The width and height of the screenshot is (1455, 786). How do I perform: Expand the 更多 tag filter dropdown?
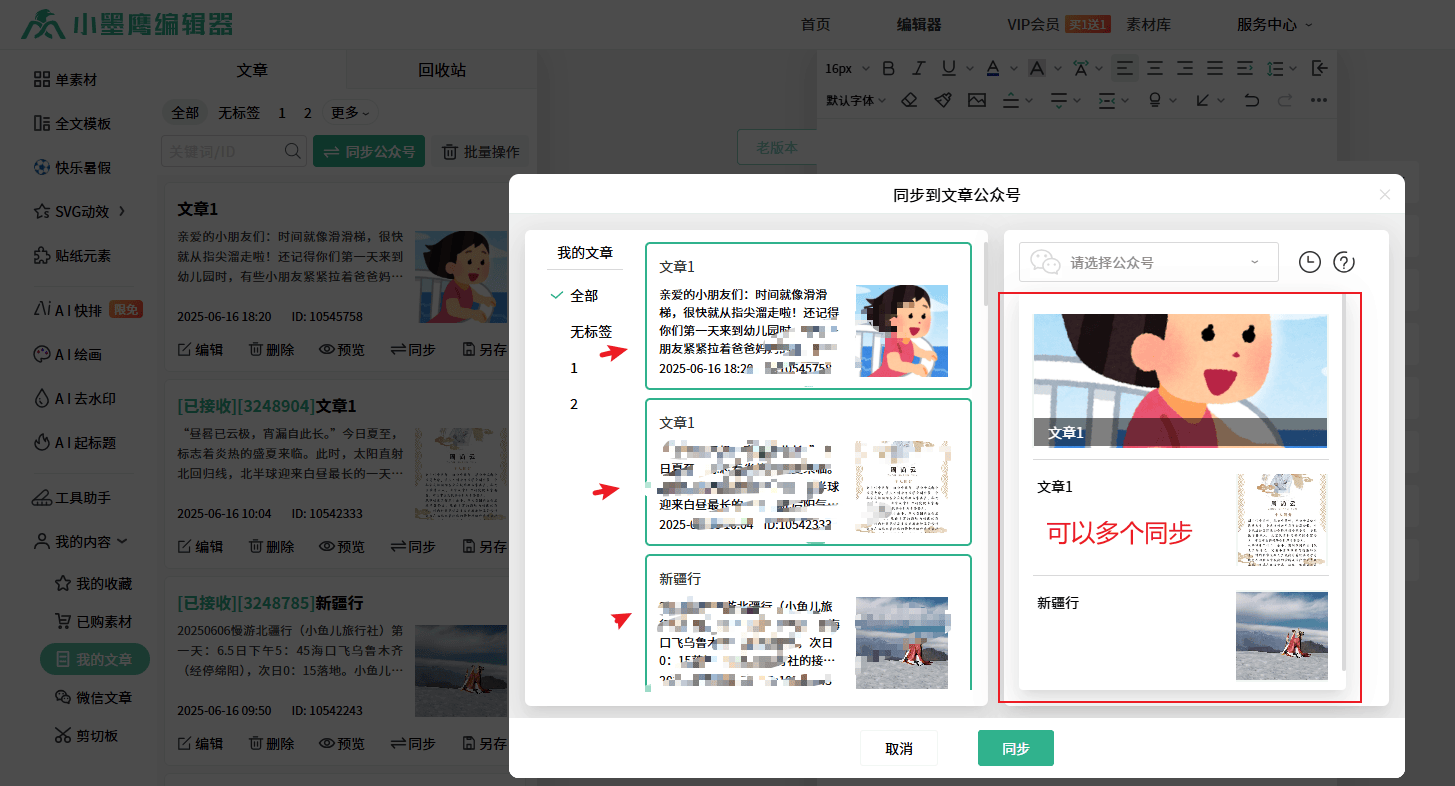tap(348, 112)
